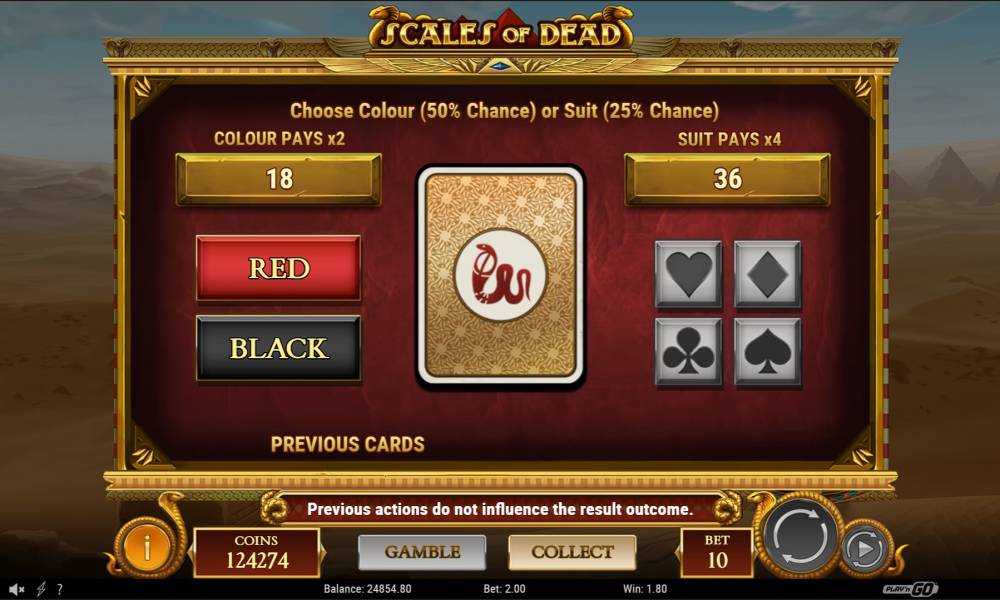Open help via question mark icon
Screen dimensions: 1000x600
(60, 589)
